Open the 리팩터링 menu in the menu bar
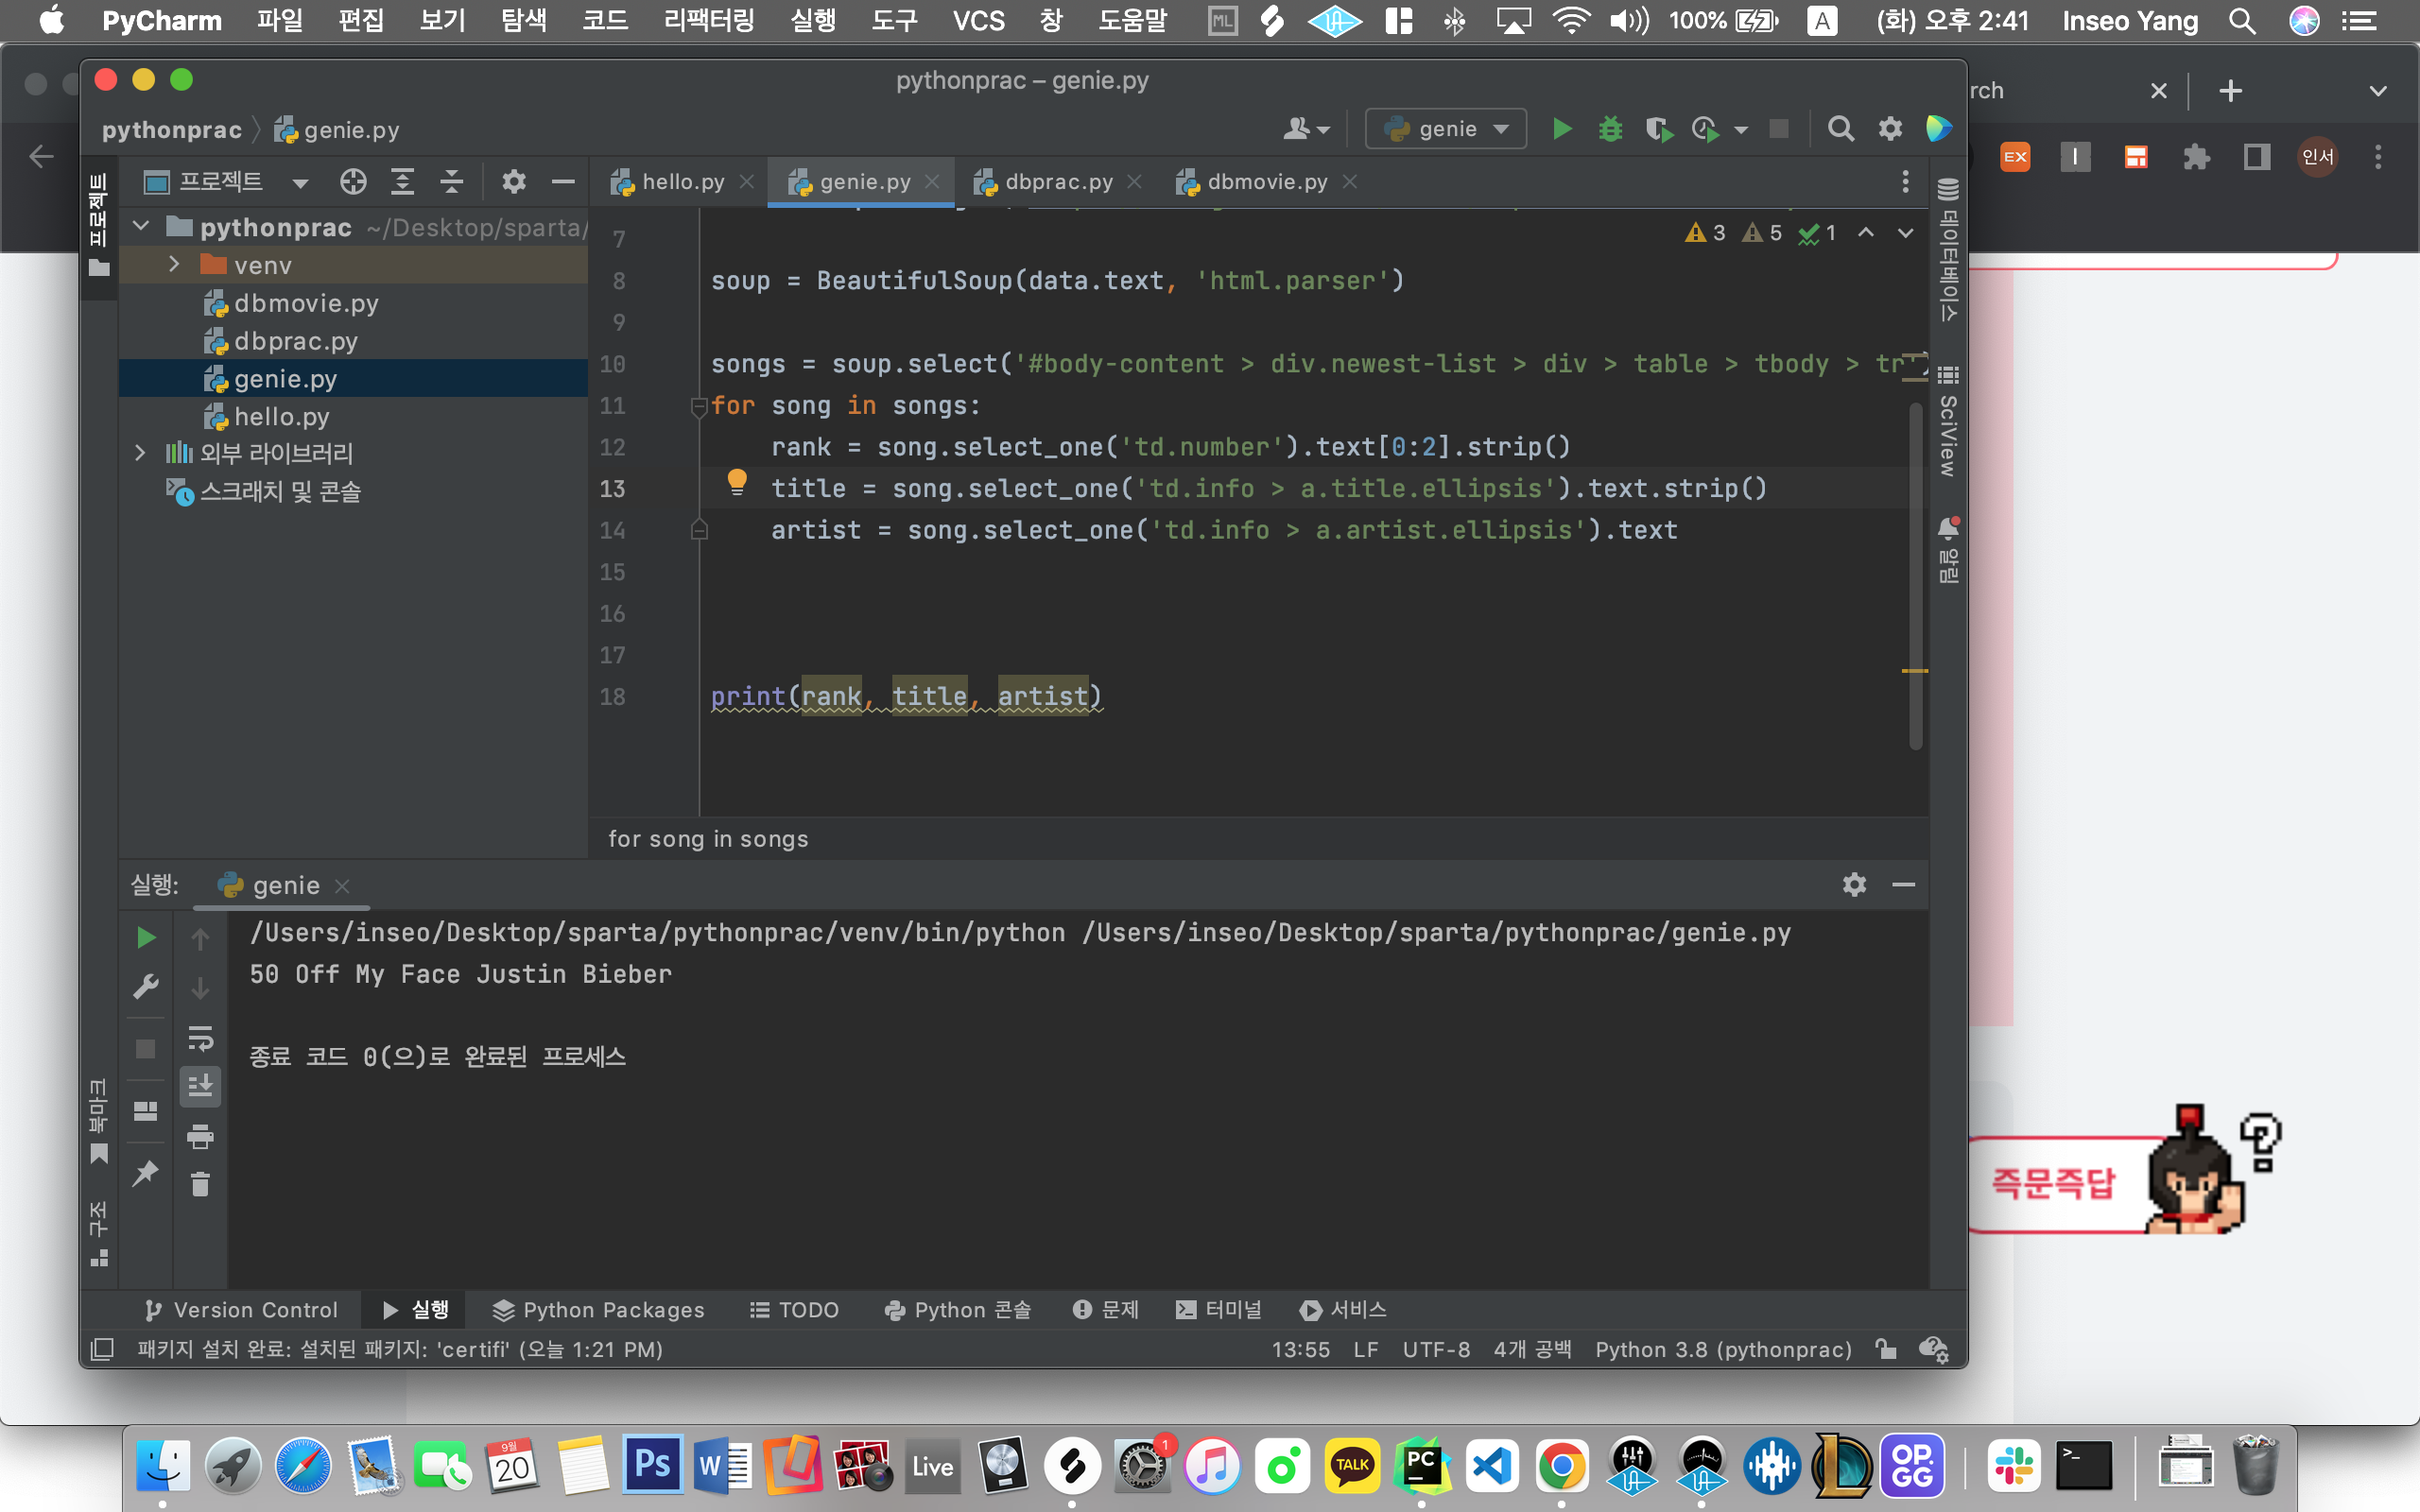 click(x=709, y=20)
